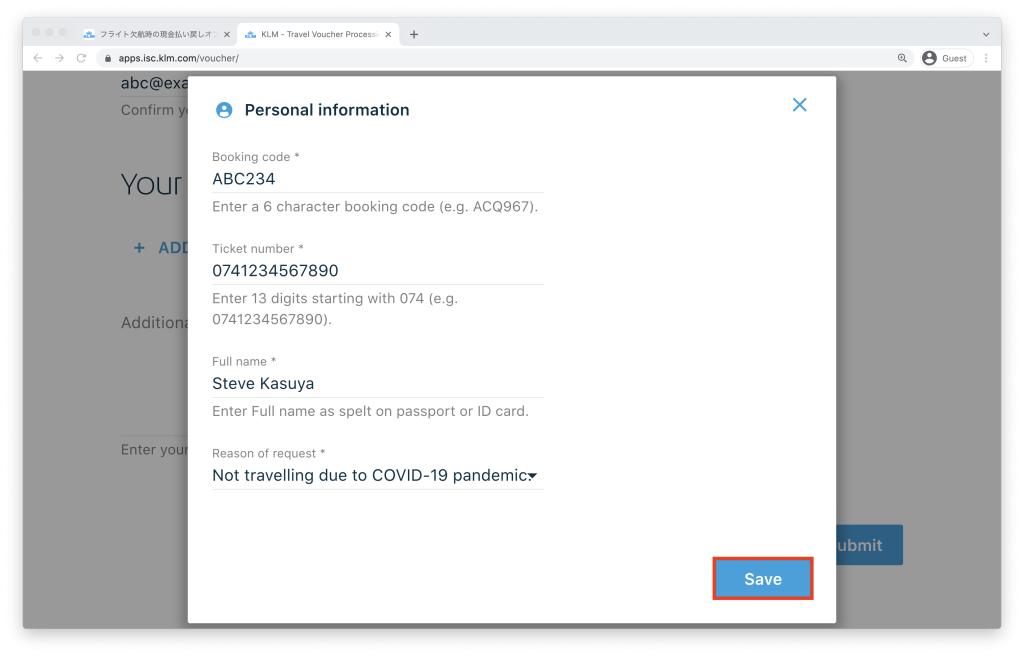Screen dimensions: 1024x657
Task: Open the Guest profile menu
Action: tap(944, 58)
